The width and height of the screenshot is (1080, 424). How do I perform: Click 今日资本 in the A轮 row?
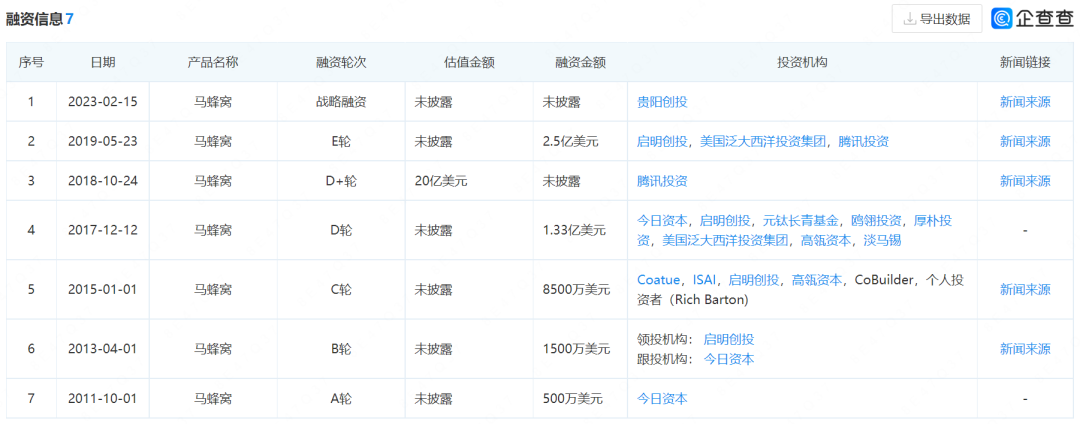(662, 398)
